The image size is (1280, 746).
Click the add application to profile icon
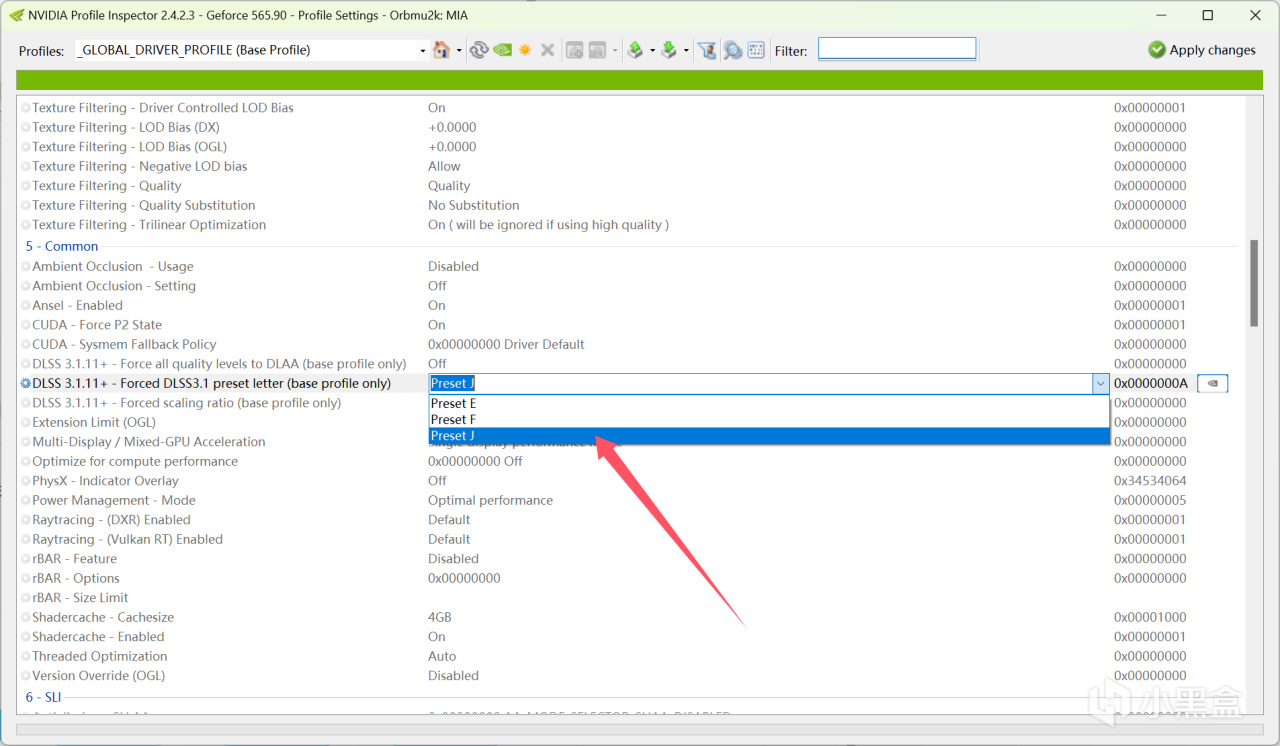575,50
